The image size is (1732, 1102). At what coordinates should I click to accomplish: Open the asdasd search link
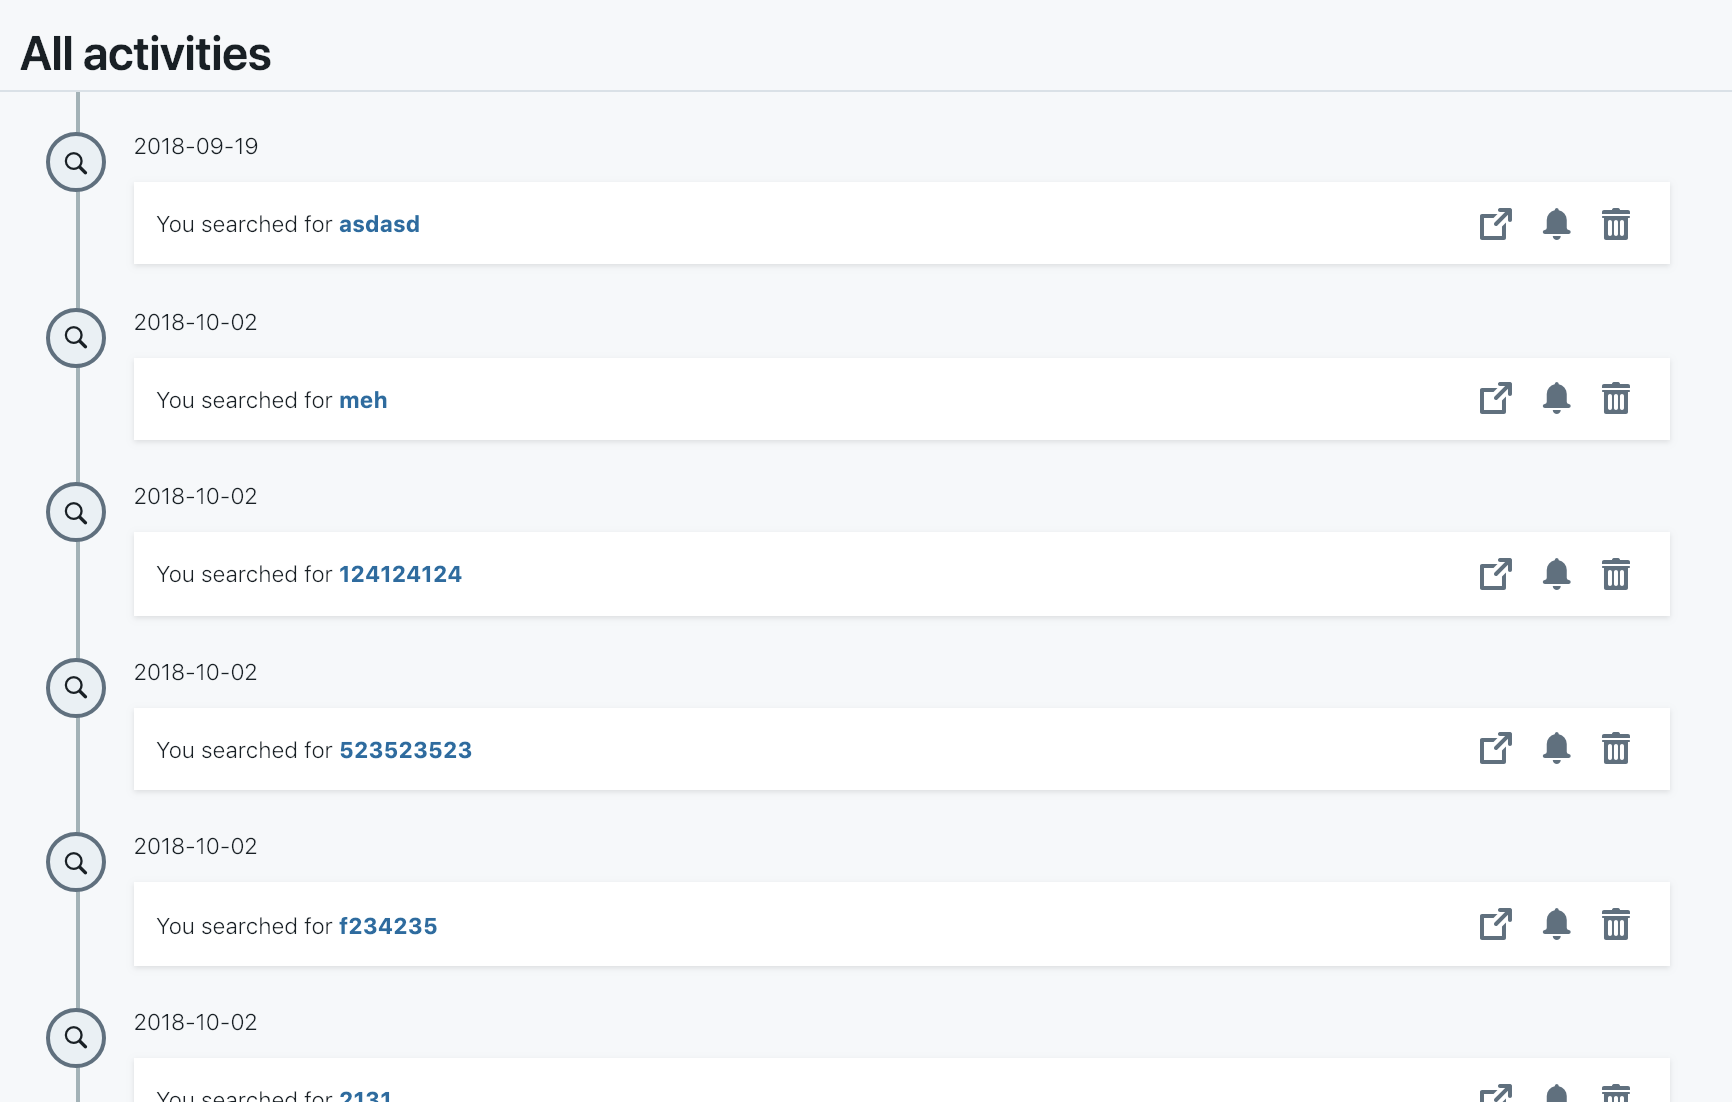pyautogui.click(x=379, y=224)
